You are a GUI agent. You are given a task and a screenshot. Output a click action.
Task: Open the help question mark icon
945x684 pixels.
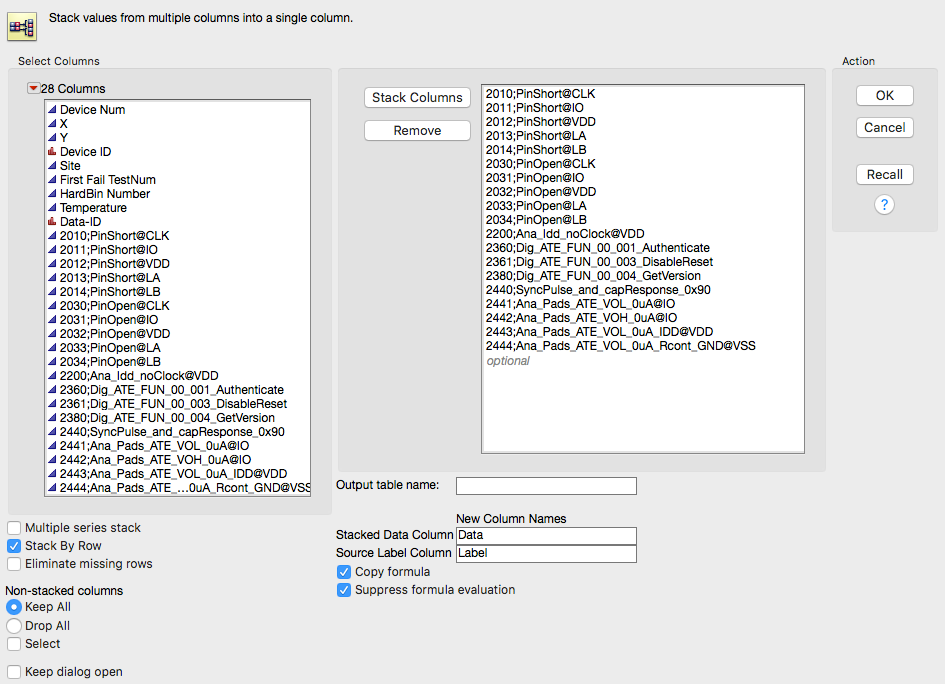[x=884, y=205]
